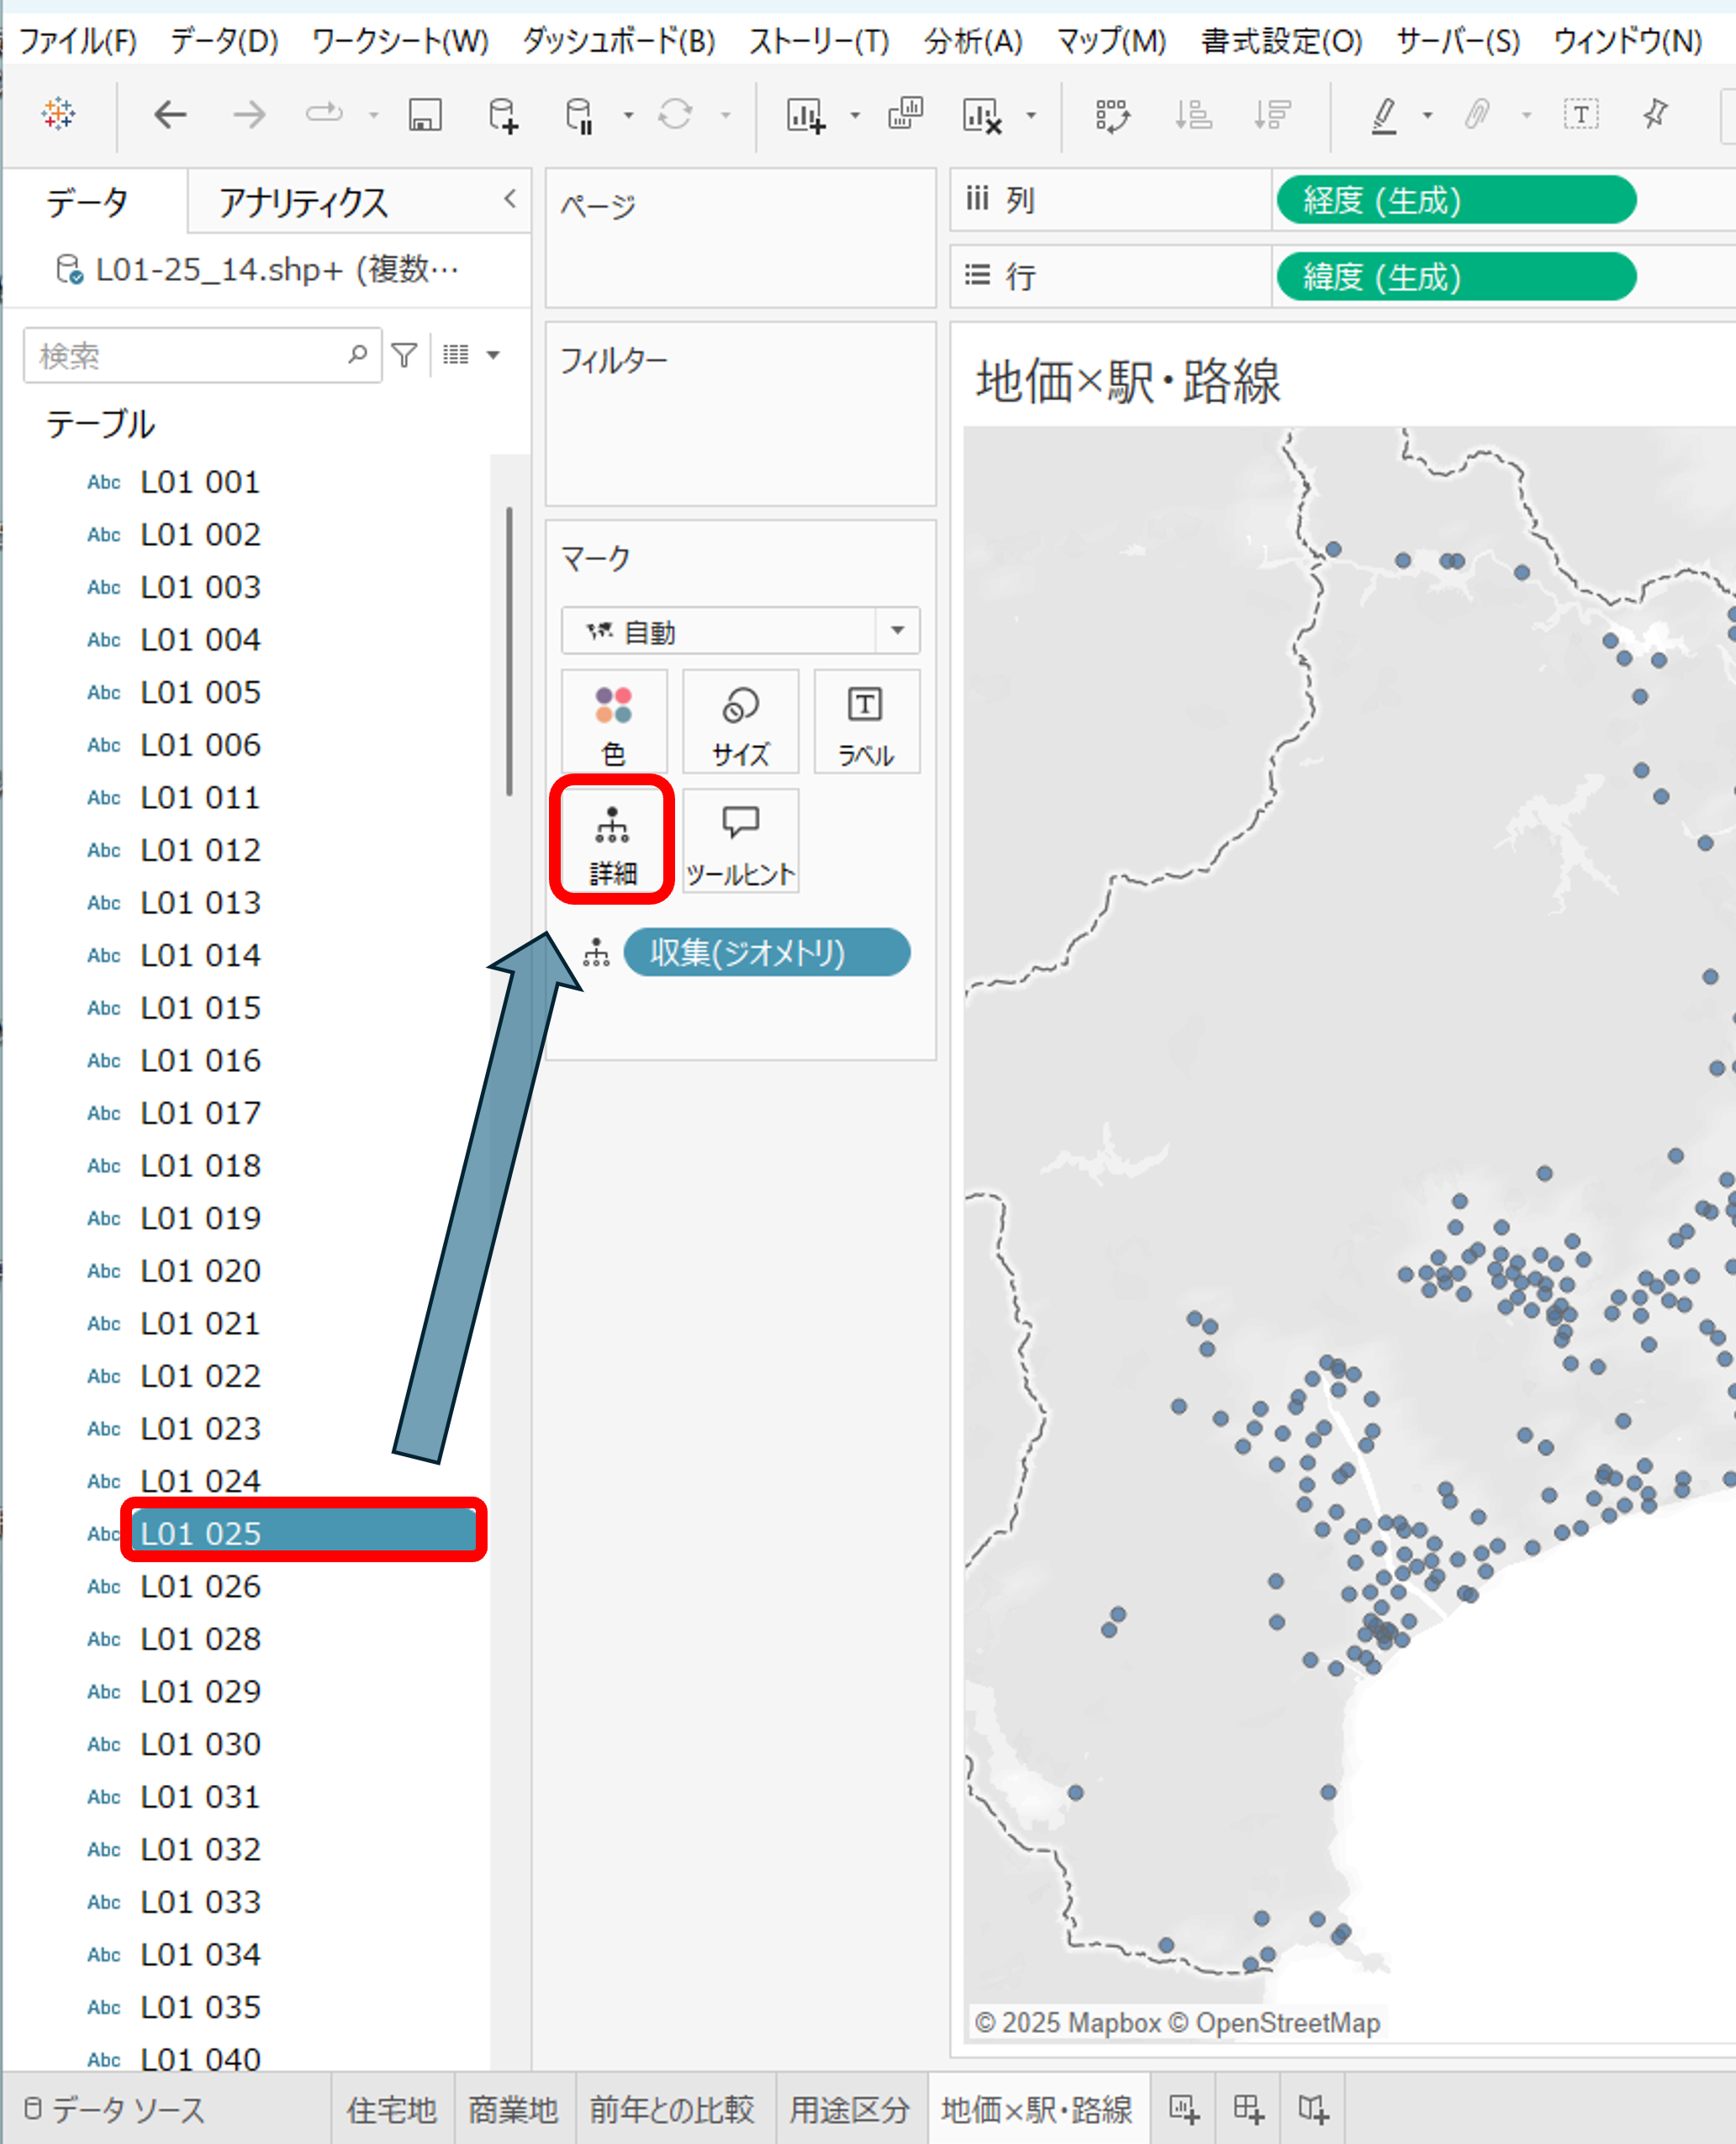The width and height of the screenshot is (1736, 2144).
Task: Click the save disk icon
Action: pos(425,115)
